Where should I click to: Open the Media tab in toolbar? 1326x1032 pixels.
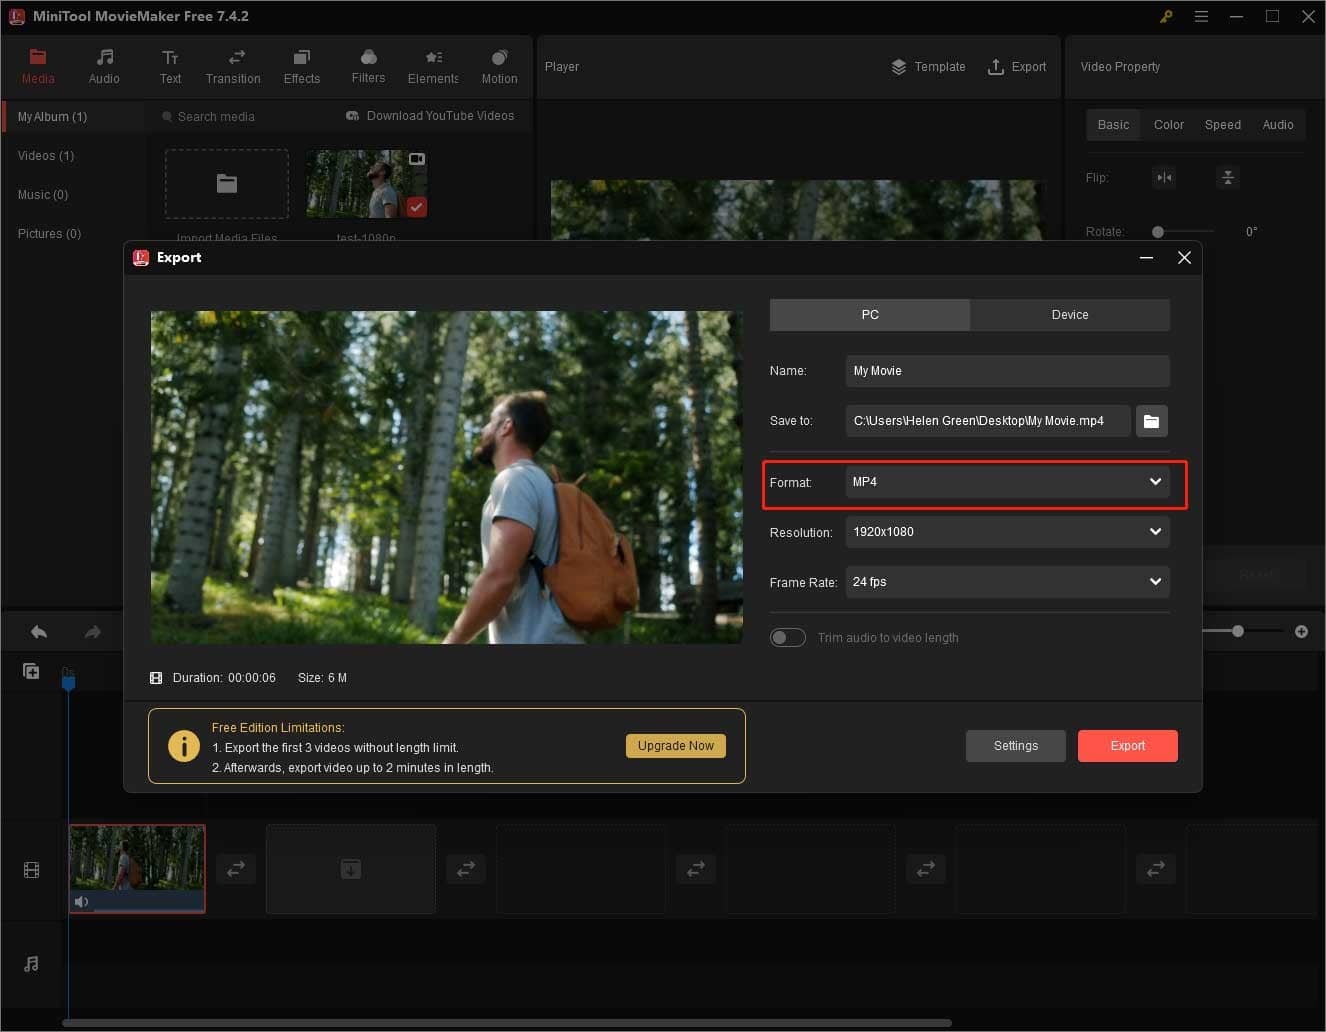[38, 66]
